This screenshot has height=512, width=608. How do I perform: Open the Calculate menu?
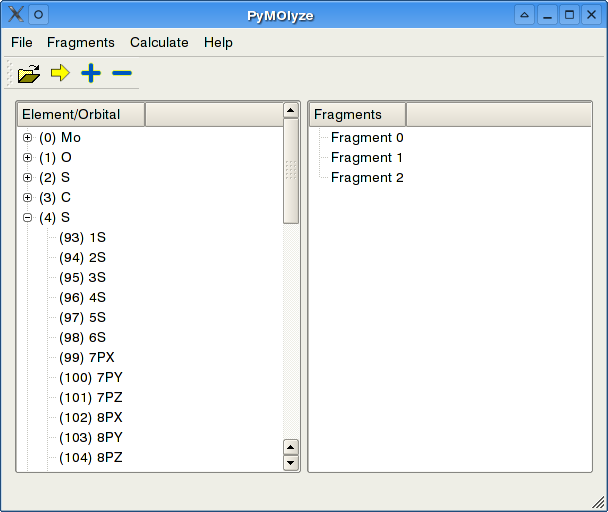click(159, 42)
